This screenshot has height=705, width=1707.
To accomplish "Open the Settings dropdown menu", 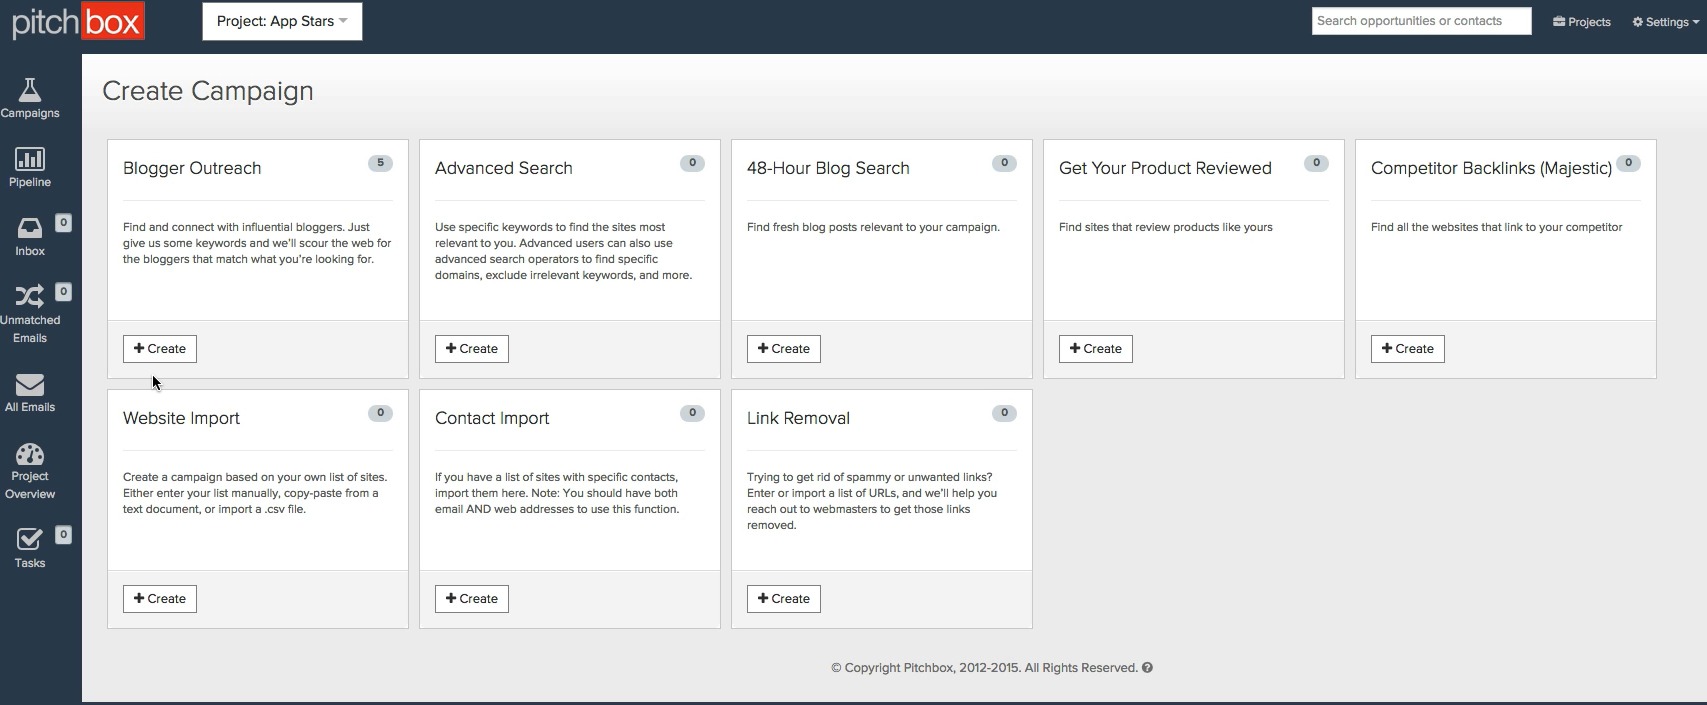I will coord(1666,22).
